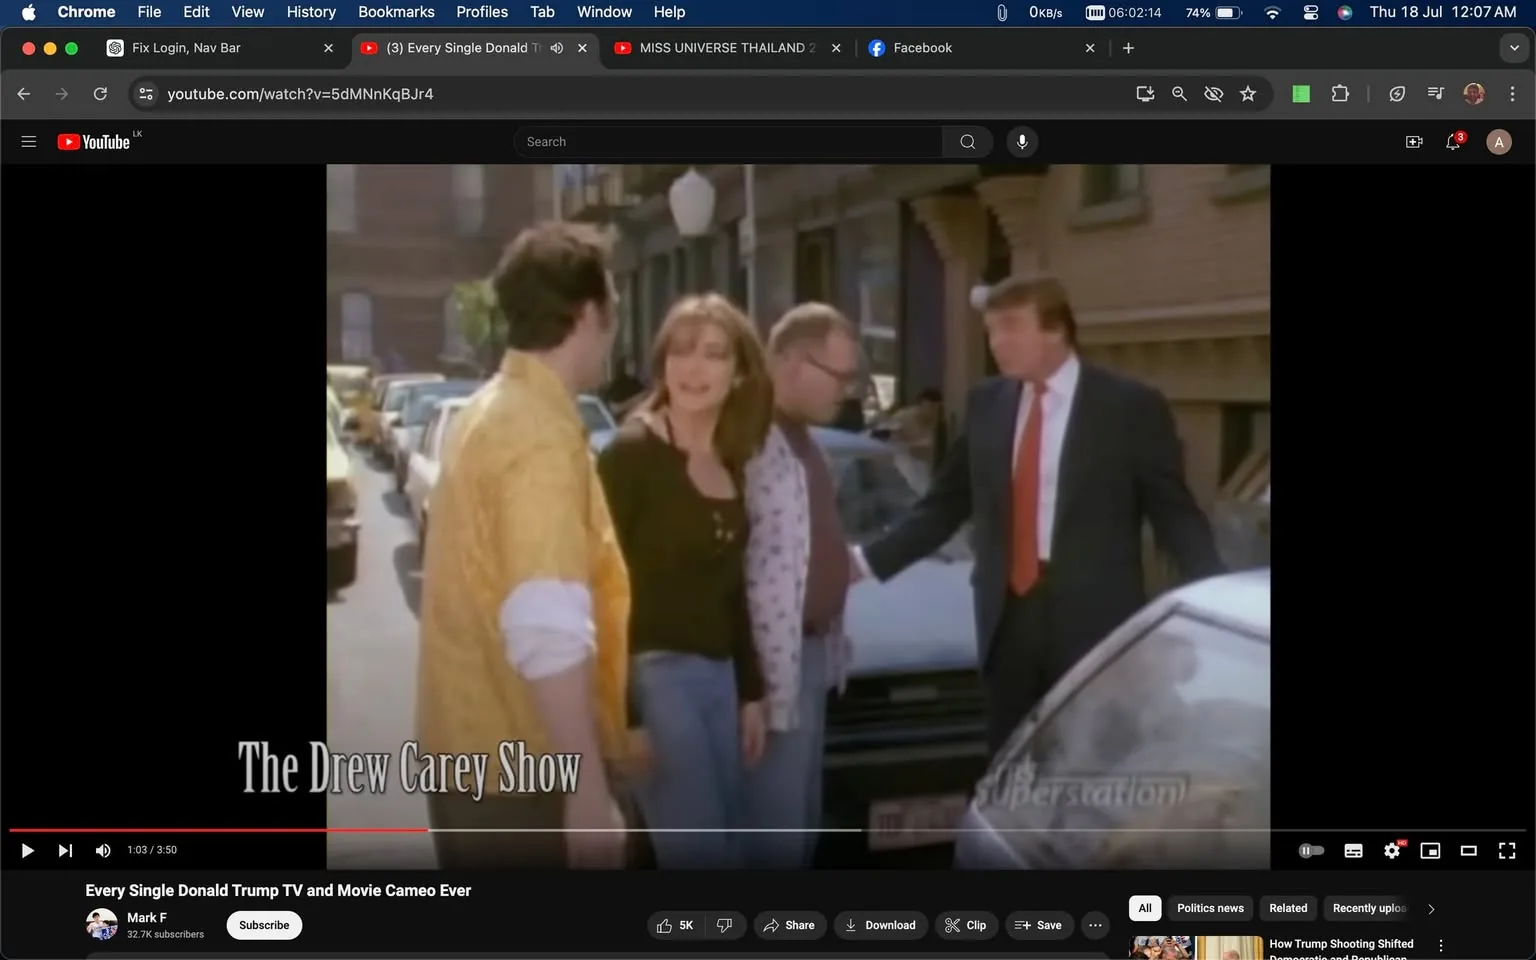Viewport: 1536px width, 960px height.
Task: Enter fullscreen mode
Action: (x=1506, y=850)
